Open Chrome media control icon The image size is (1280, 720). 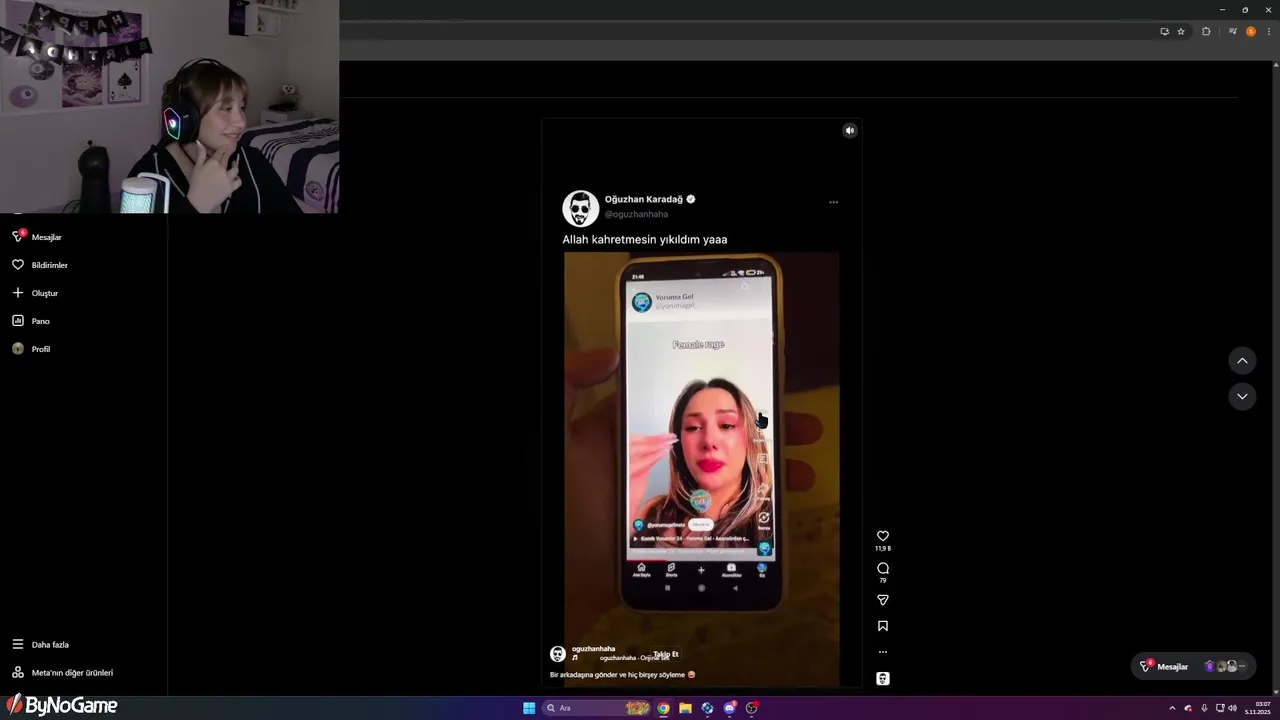coord(1231,32)
